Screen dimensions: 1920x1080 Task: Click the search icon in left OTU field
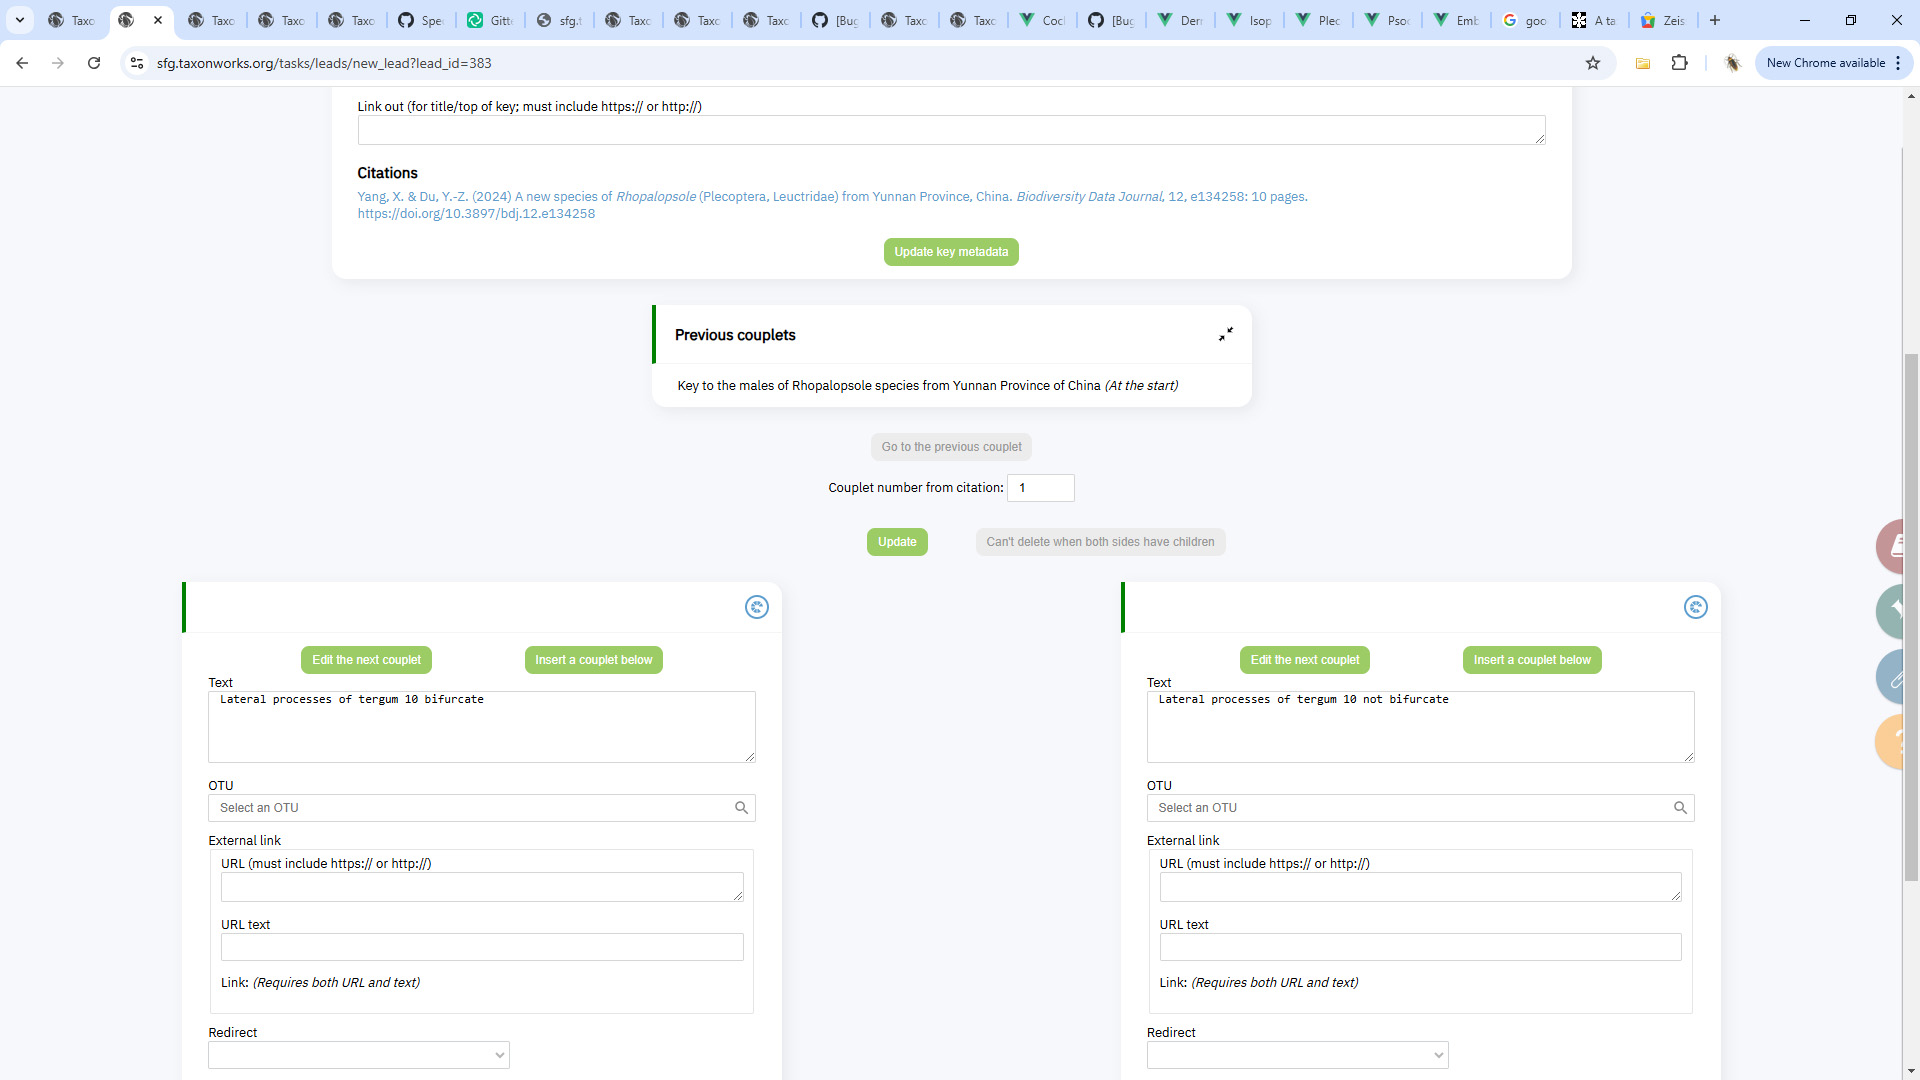tap(742, 808)
